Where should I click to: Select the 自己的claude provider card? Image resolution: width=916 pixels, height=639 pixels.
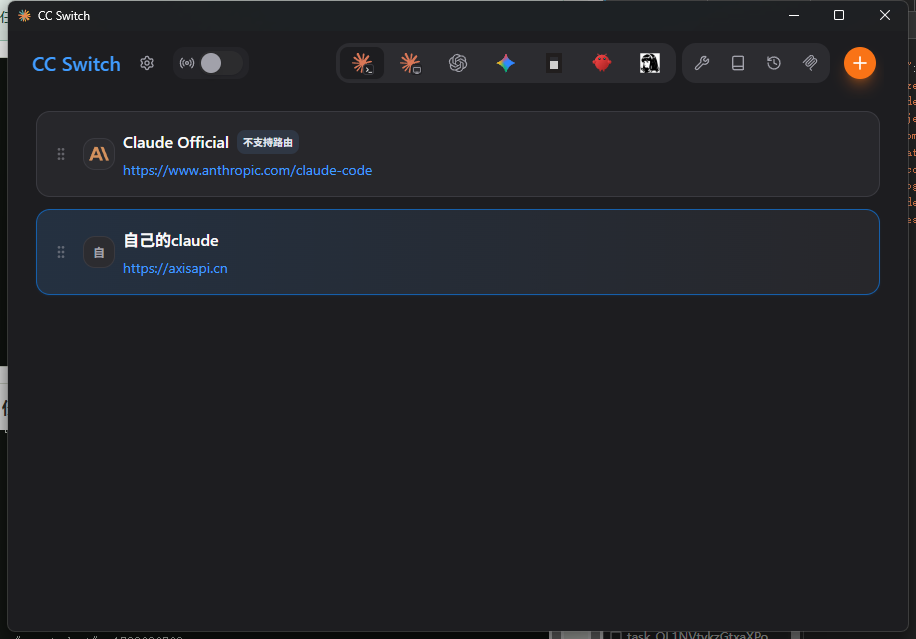[457, 252]
